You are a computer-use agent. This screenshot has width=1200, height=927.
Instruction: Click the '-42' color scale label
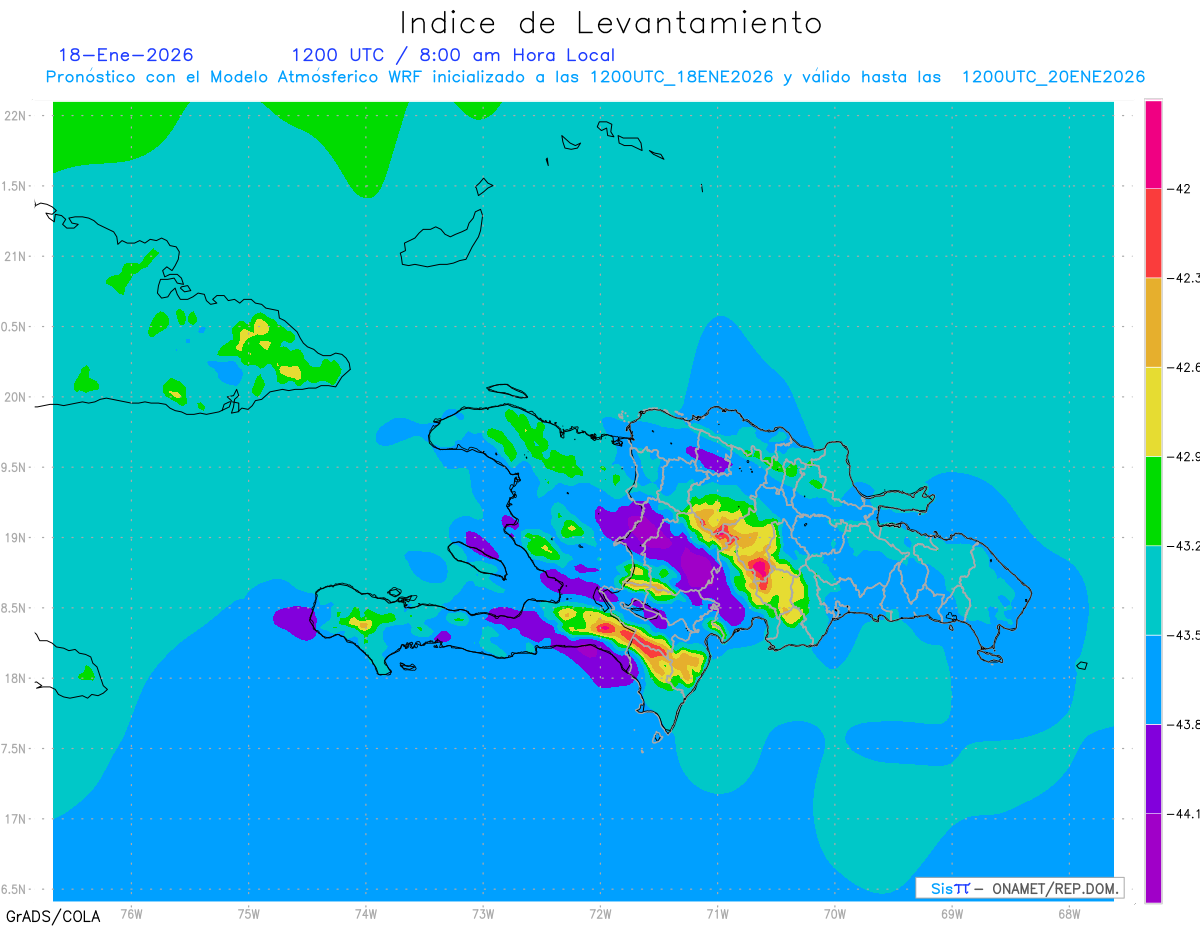[1179, 189]
